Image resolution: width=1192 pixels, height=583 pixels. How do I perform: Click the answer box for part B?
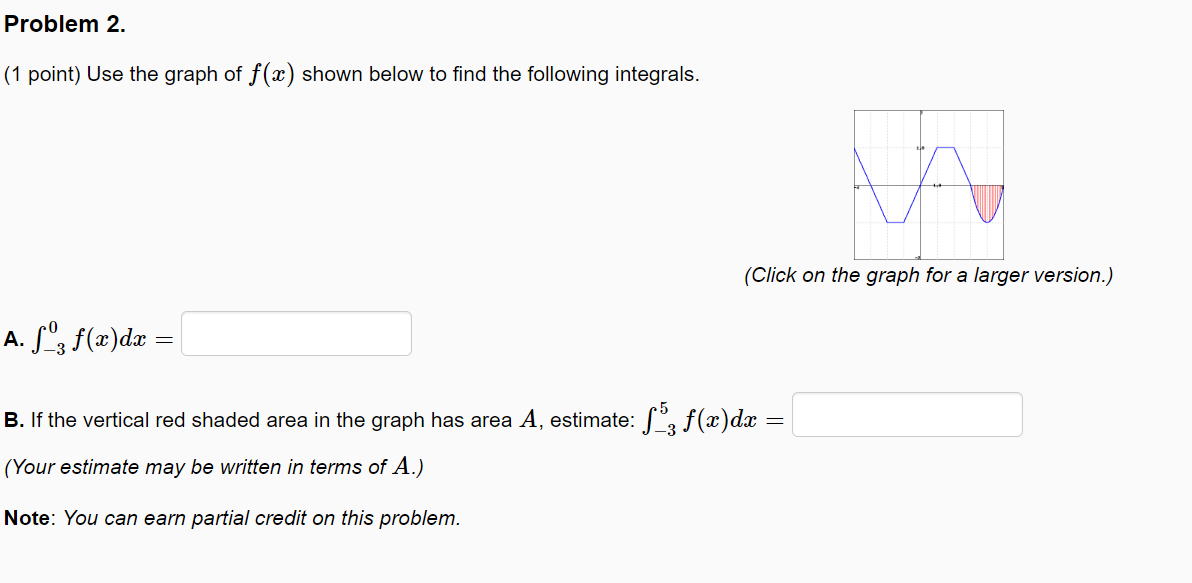point(907,414)
